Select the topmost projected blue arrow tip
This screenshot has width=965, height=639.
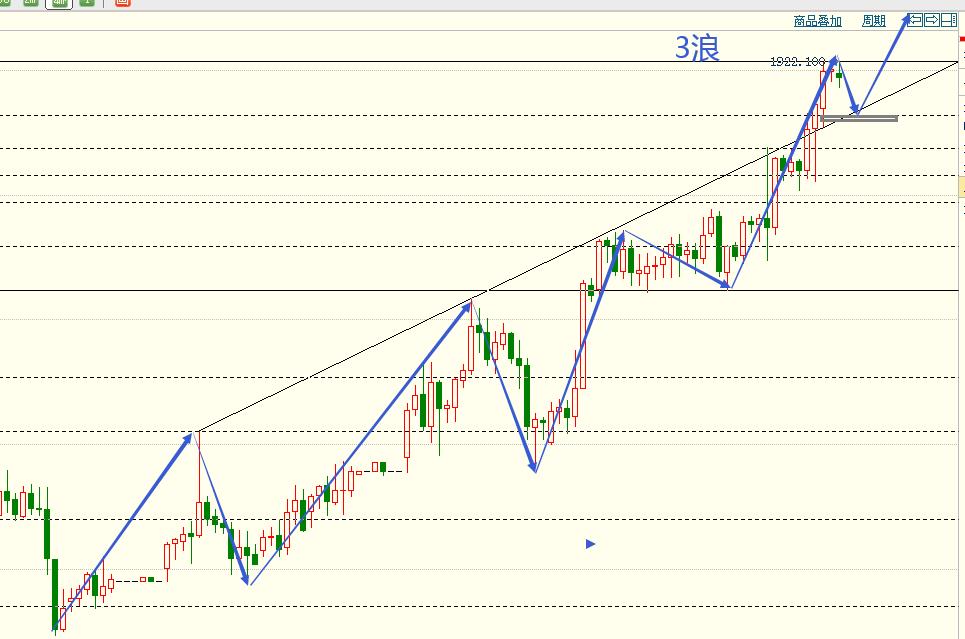[907, 18]
